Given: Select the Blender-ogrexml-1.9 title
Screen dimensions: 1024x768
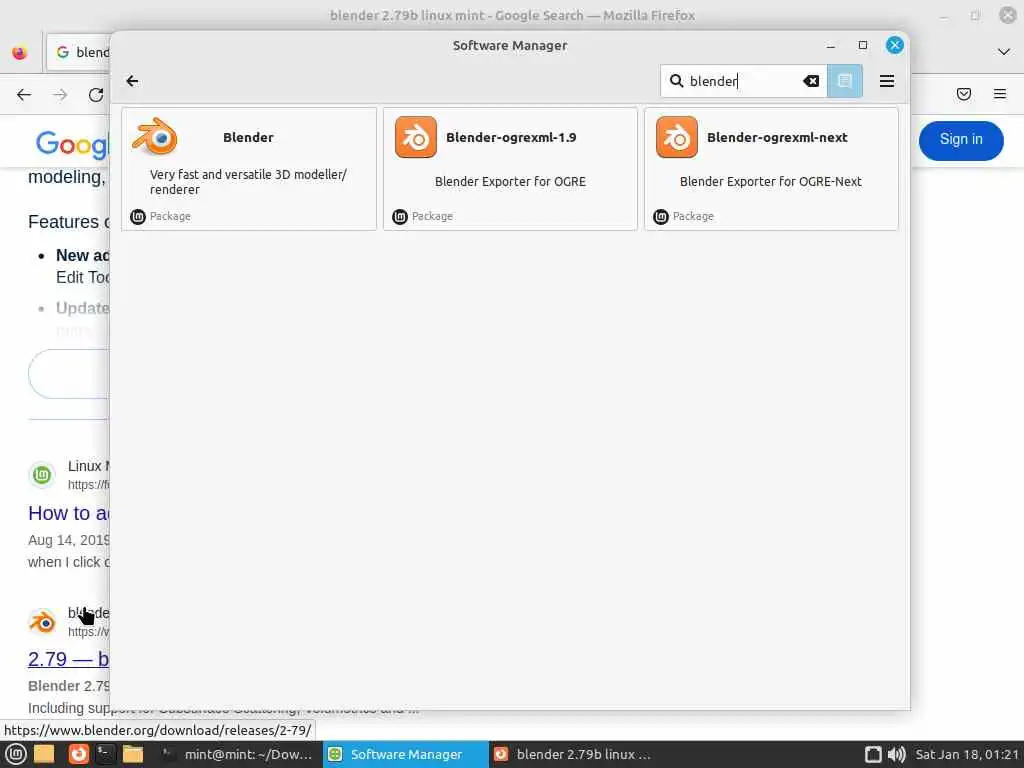Looking at the screenshot, I should tap(511, 137).
